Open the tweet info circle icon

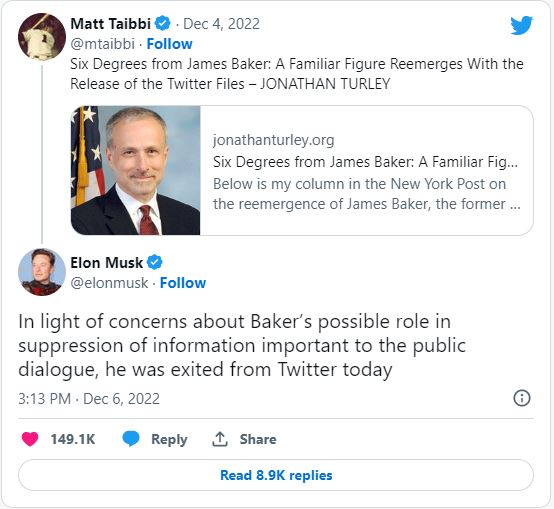521,398
